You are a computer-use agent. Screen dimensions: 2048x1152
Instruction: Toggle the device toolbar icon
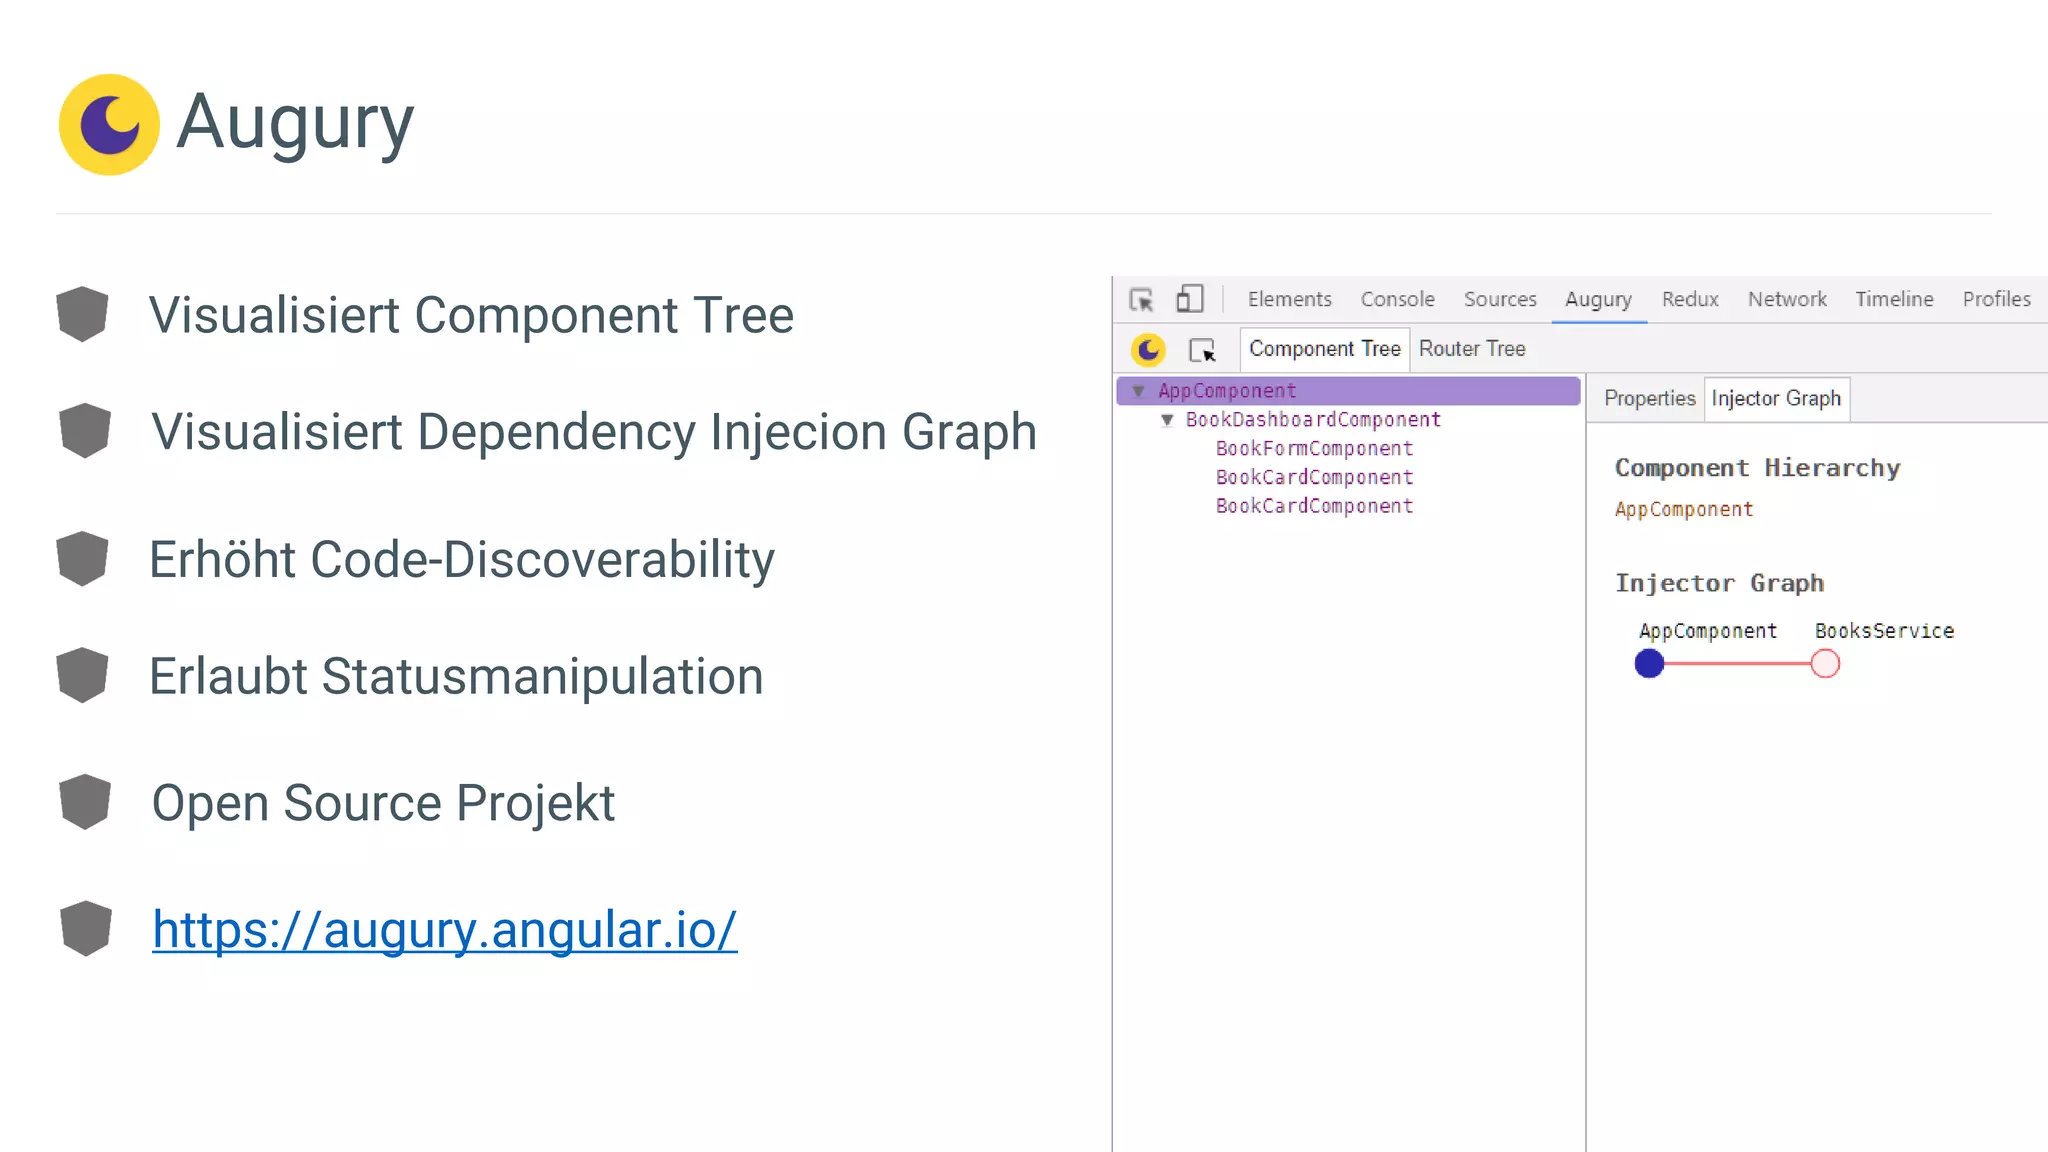1189,299
